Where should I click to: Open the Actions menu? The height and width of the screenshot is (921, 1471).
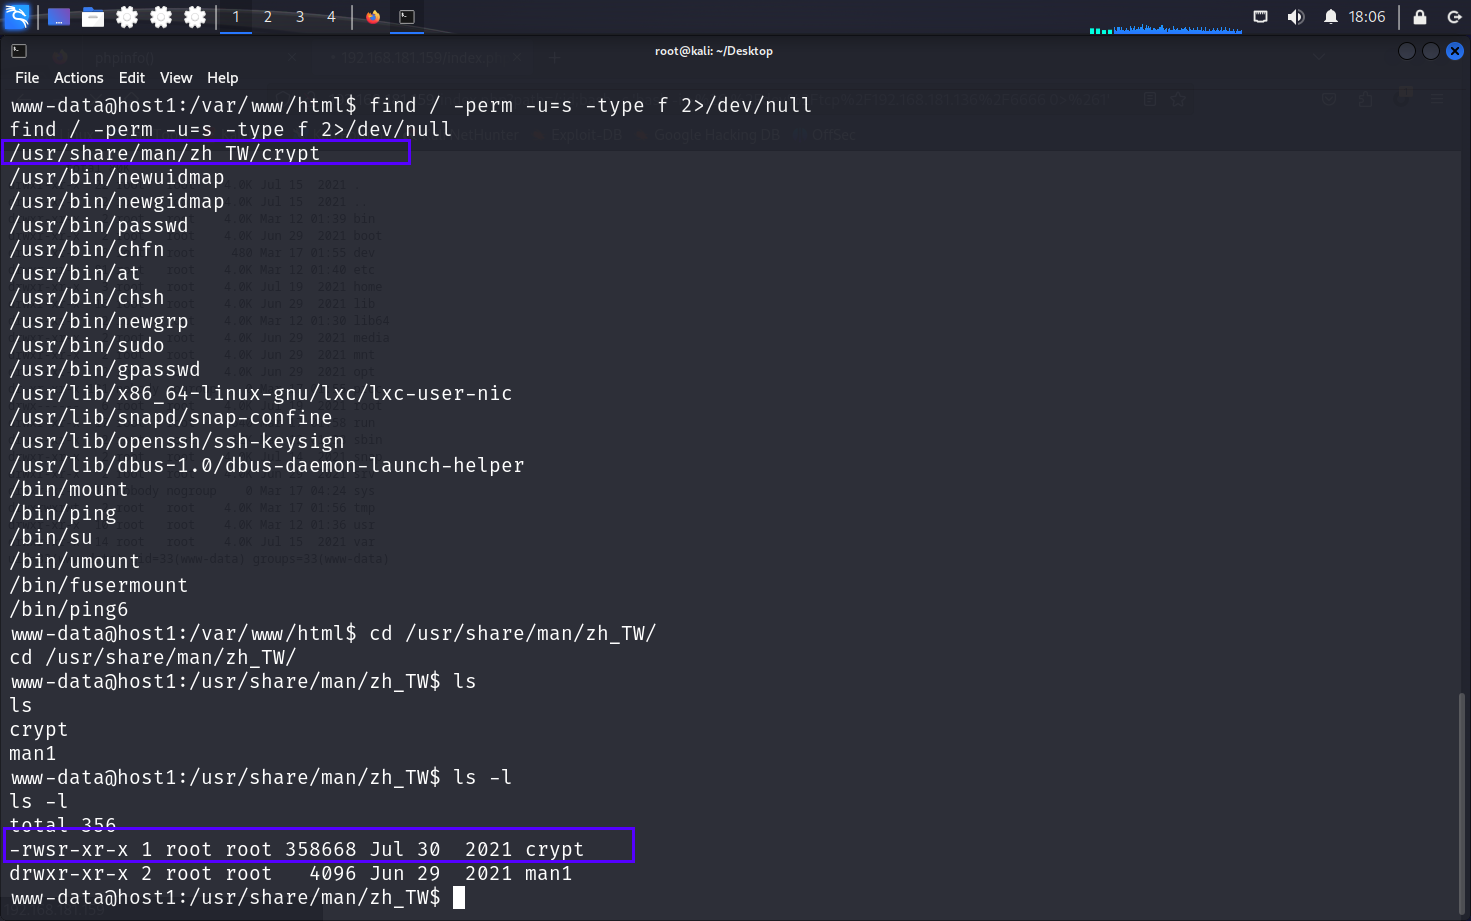(78, 78)
